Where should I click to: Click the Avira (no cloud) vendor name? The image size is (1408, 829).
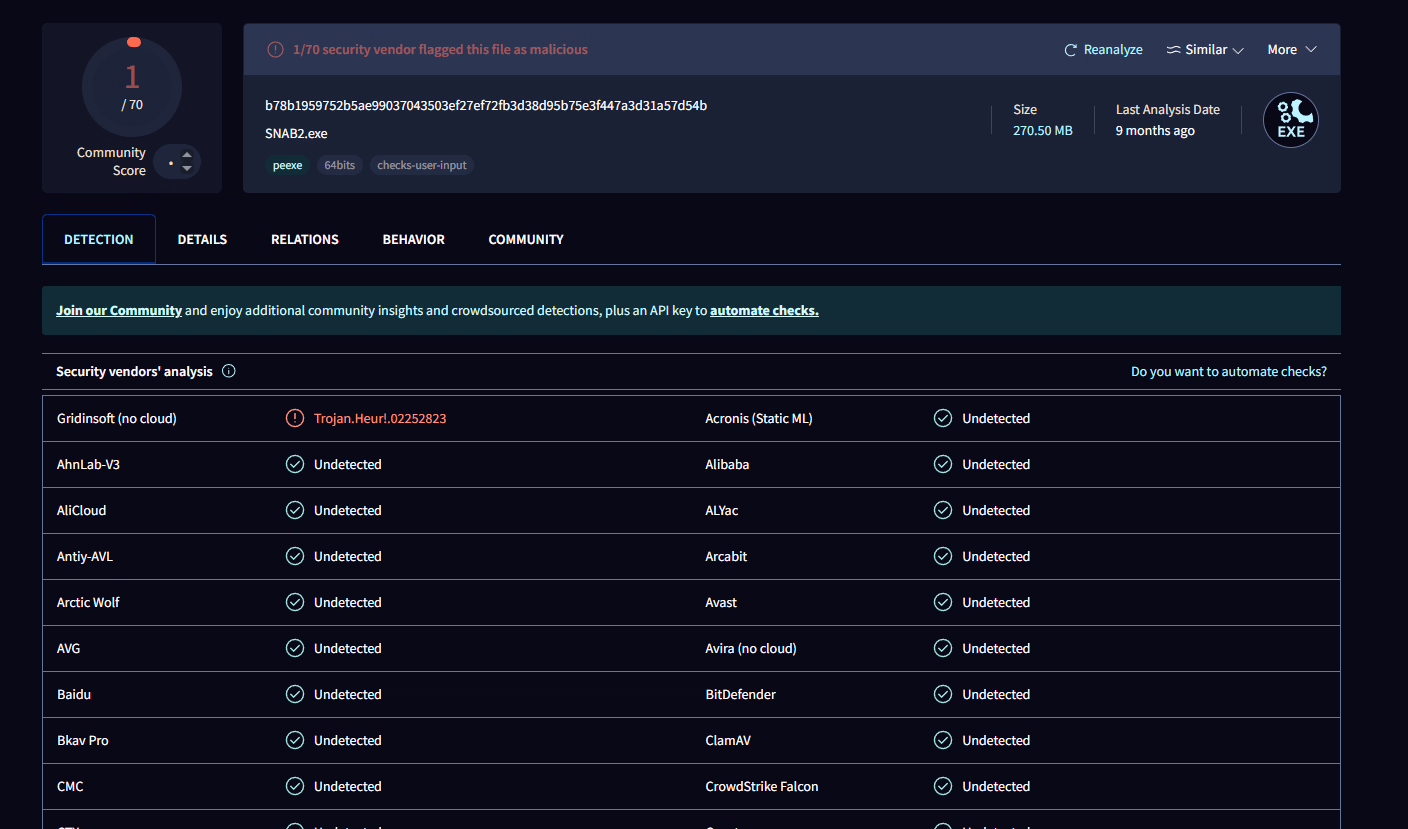pos(751,648)
